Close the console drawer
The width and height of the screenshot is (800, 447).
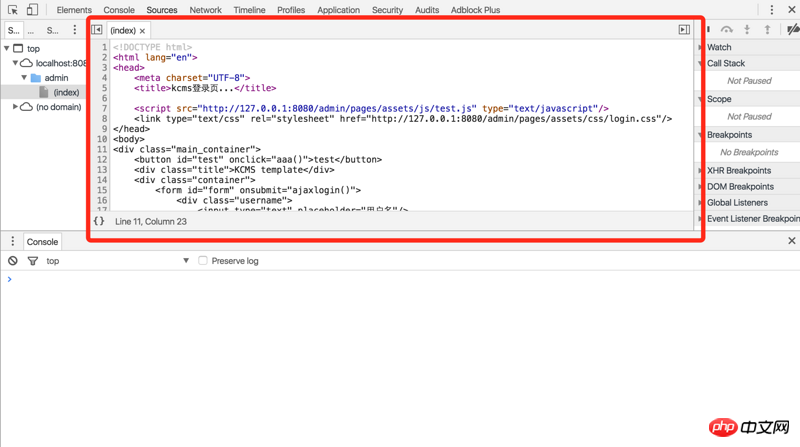tap(791, 240)
